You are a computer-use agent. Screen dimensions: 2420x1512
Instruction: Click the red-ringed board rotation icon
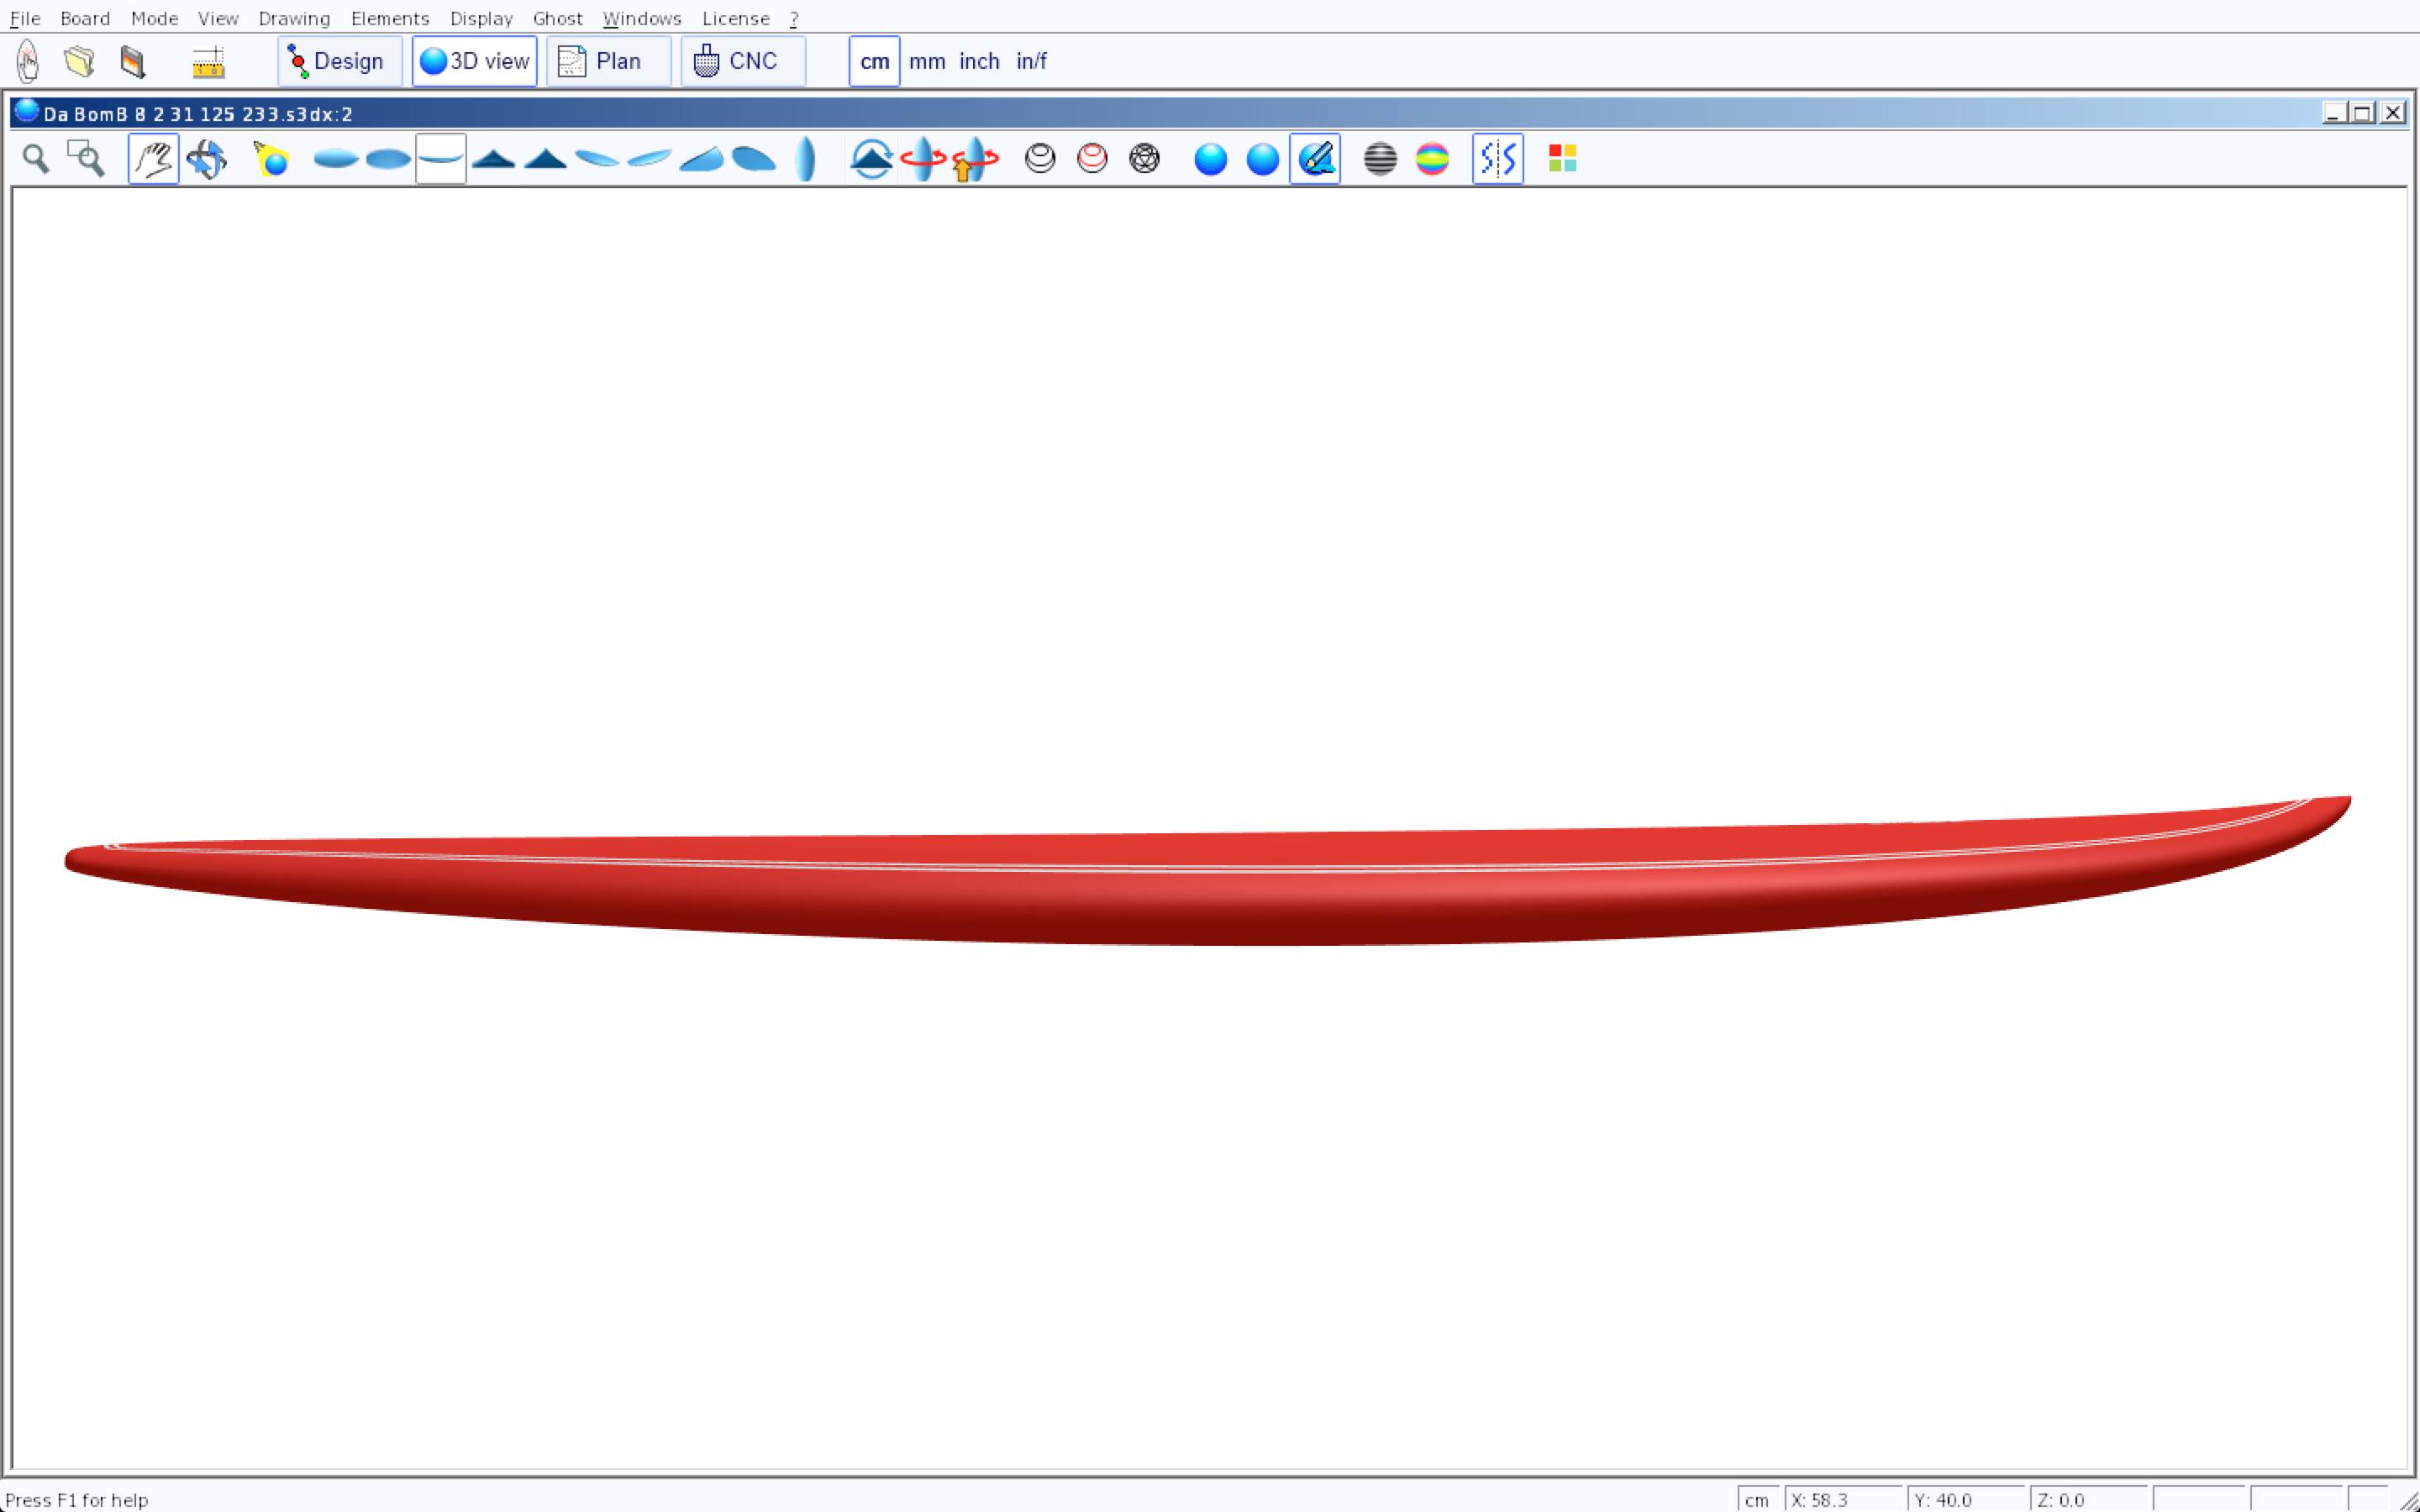[922, 159]
